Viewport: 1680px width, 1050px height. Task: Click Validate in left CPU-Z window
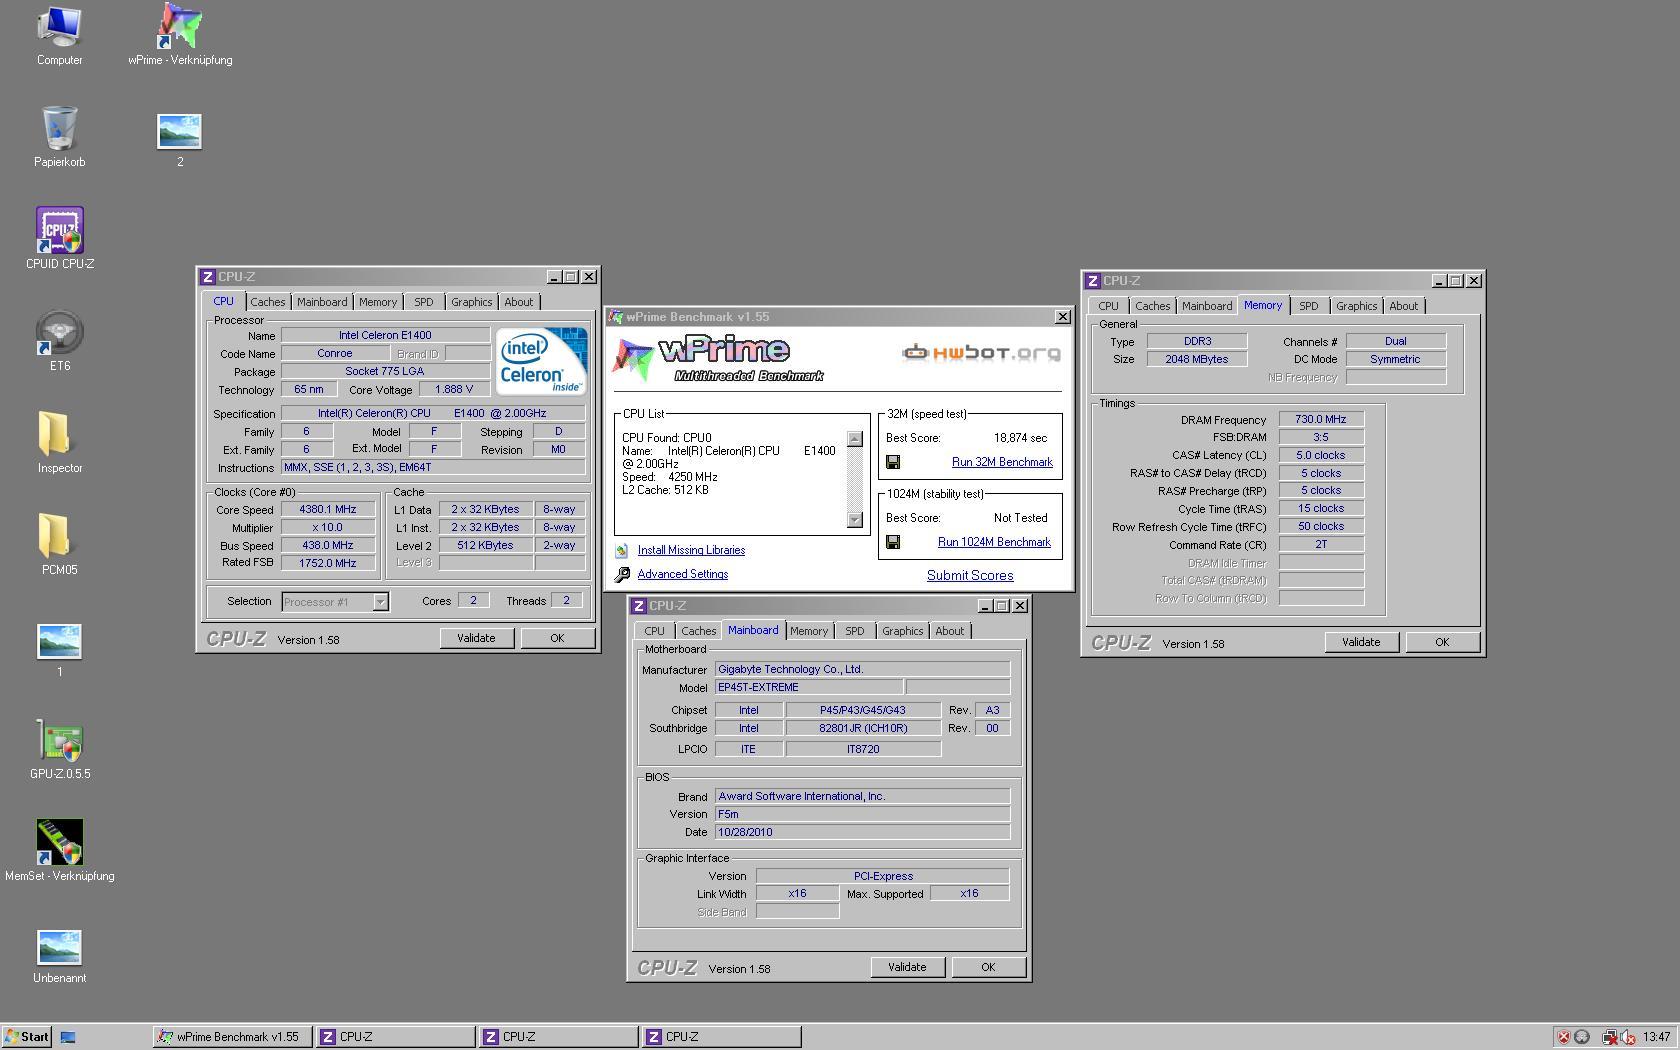tap(476, 638)
